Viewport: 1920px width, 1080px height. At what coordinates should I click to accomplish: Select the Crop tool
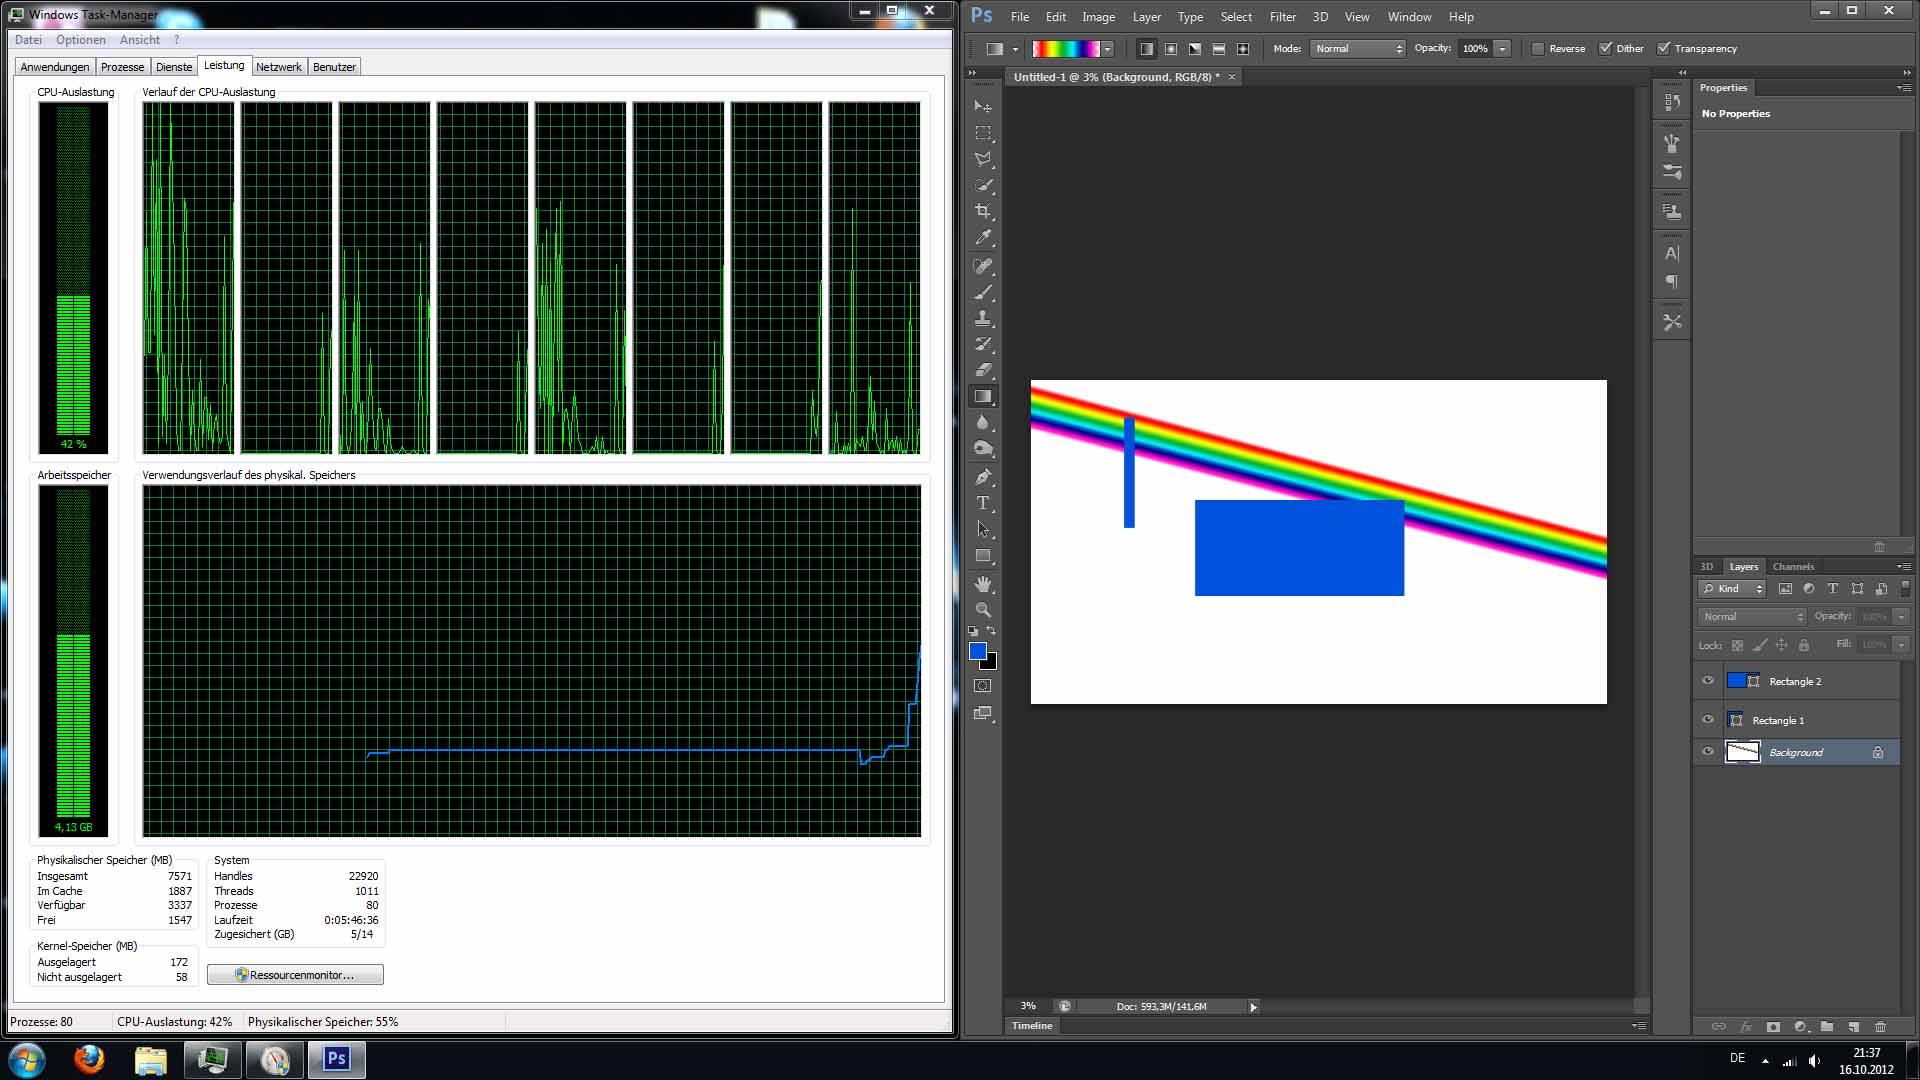tap(983, 212)
